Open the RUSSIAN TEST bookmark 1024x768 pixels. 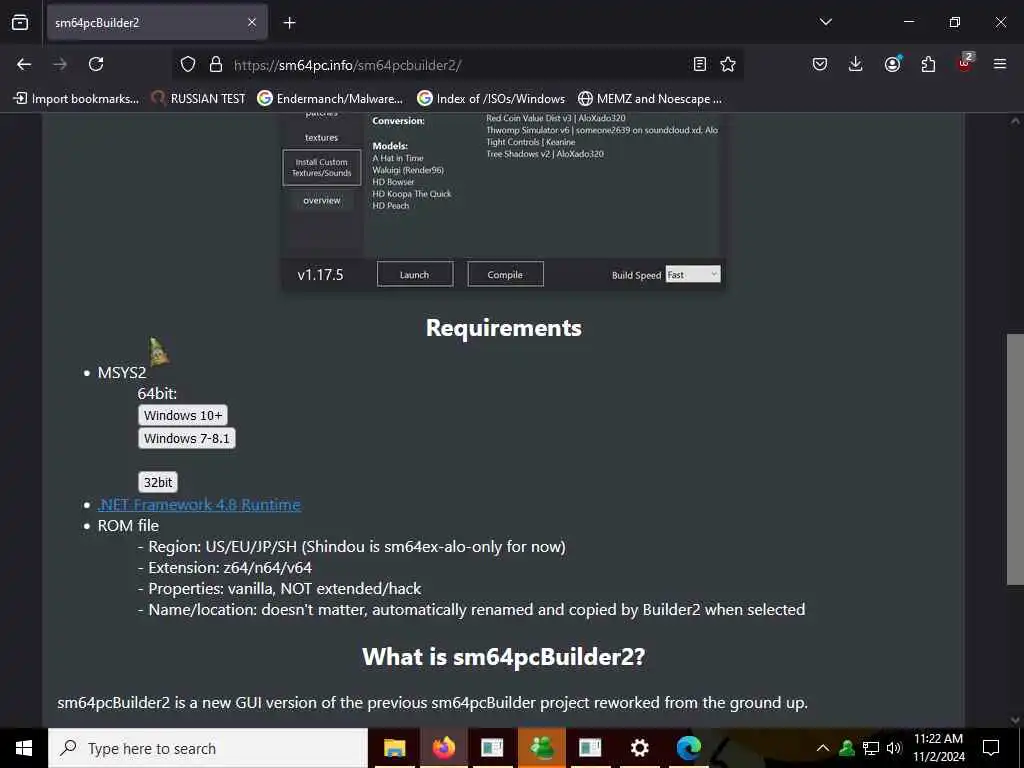pos(199,99)
